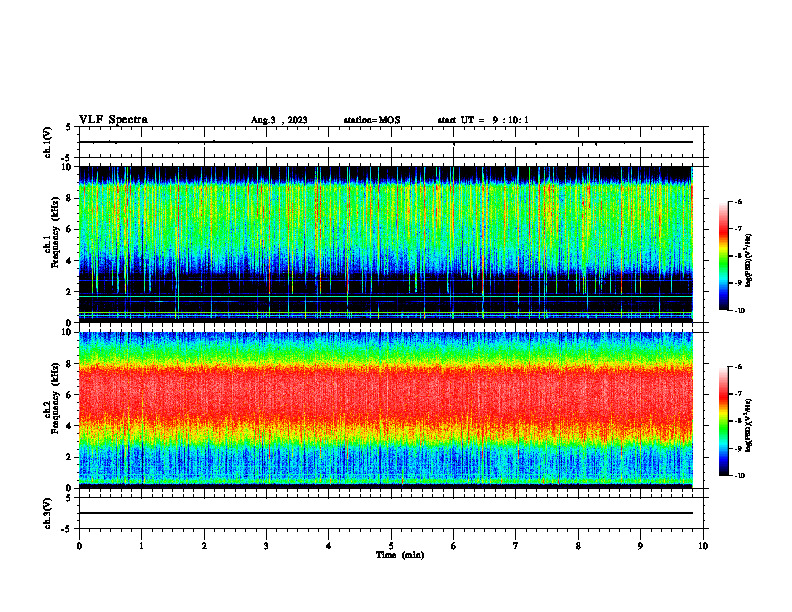Click time axis tick label '3'

click(x=266, y=546)
